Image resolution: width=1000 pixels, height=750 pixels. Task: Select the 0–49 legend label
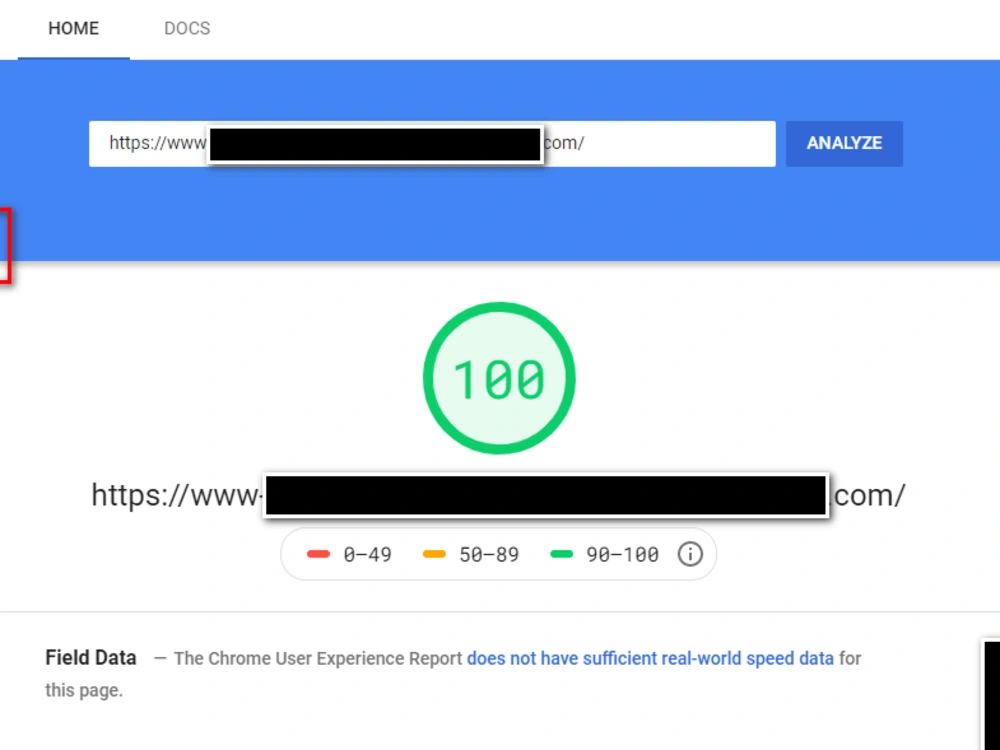tap(367, 554)
